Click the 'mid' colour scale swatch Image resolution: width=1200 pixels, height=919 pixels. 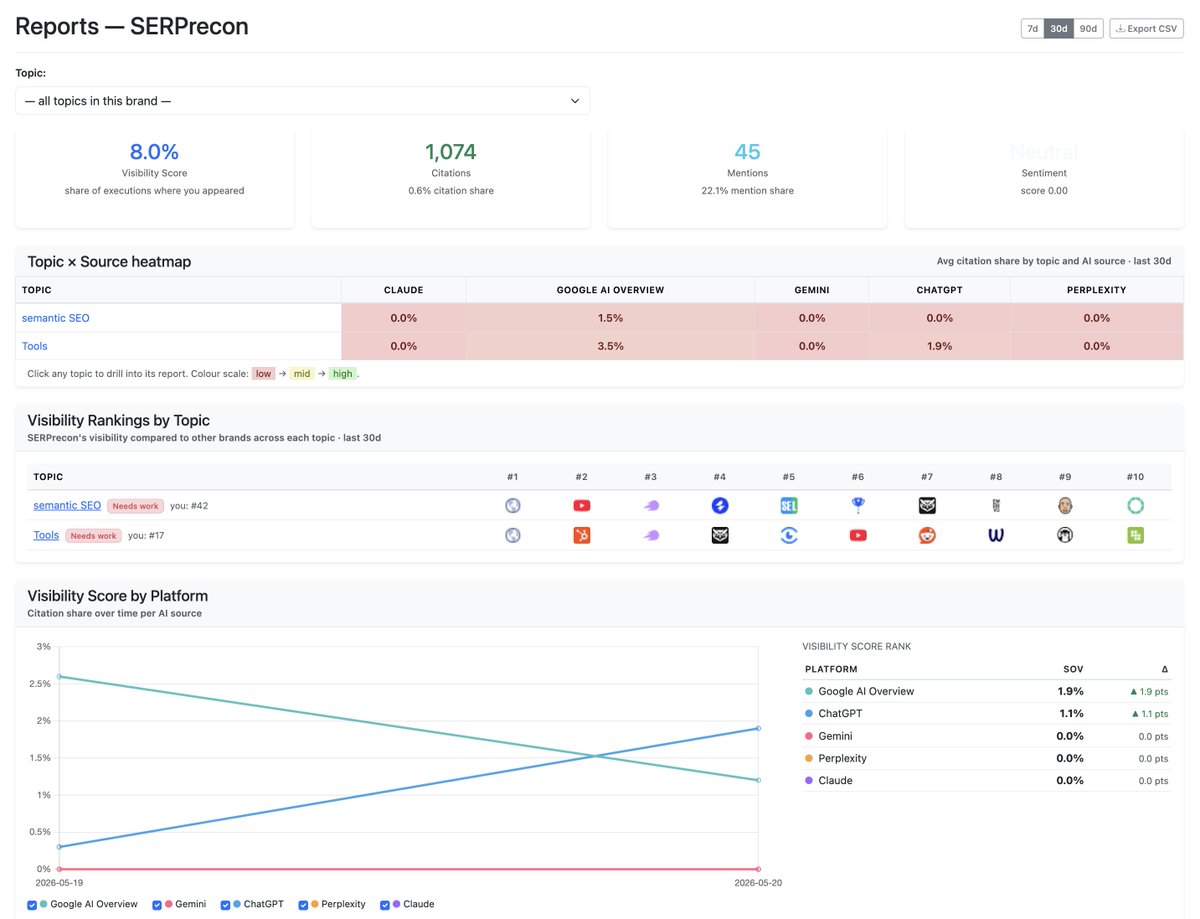pyautogui.click(x=302, y=374)
